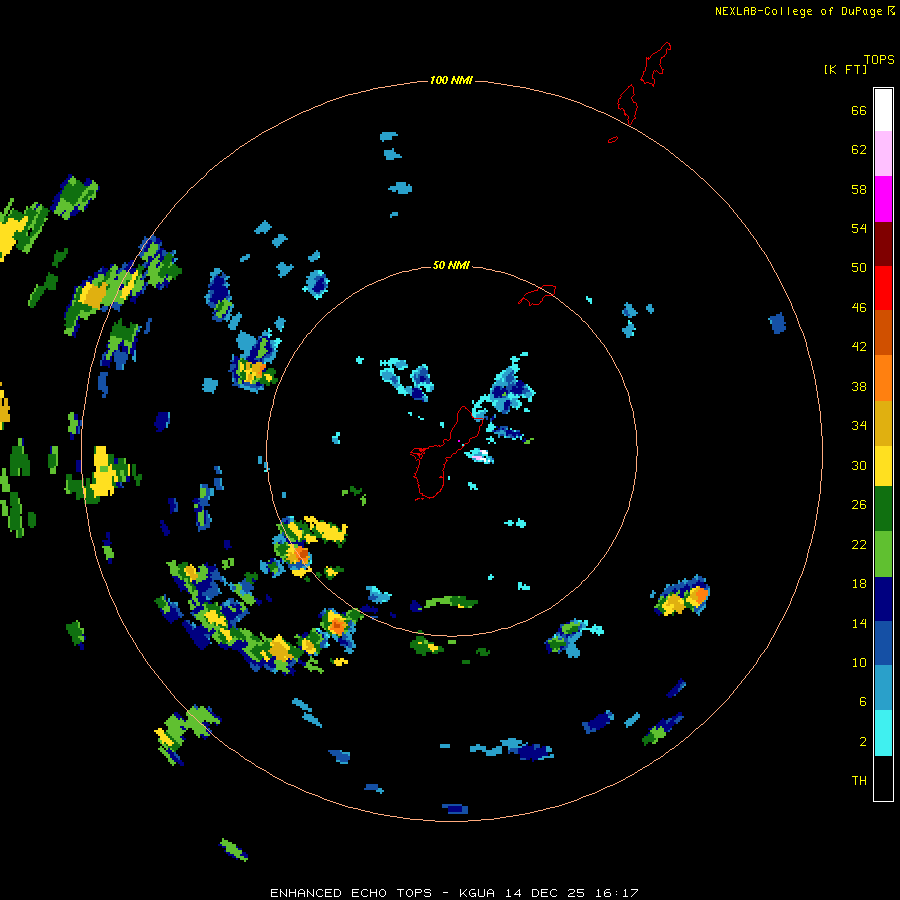900x900 pixels.
Task: Click the 46 legend value
Action: (x=859, y=308)
